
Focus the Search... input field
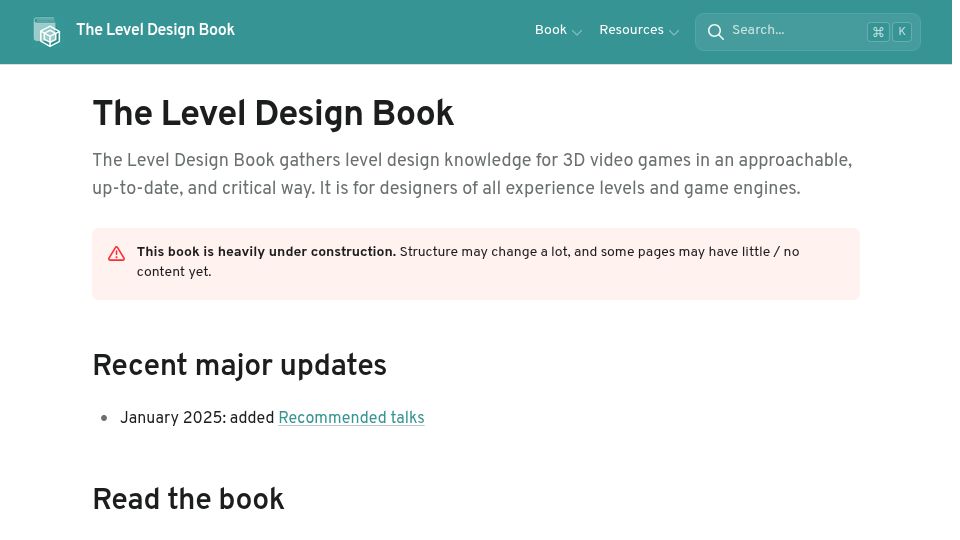click(807, 32)
